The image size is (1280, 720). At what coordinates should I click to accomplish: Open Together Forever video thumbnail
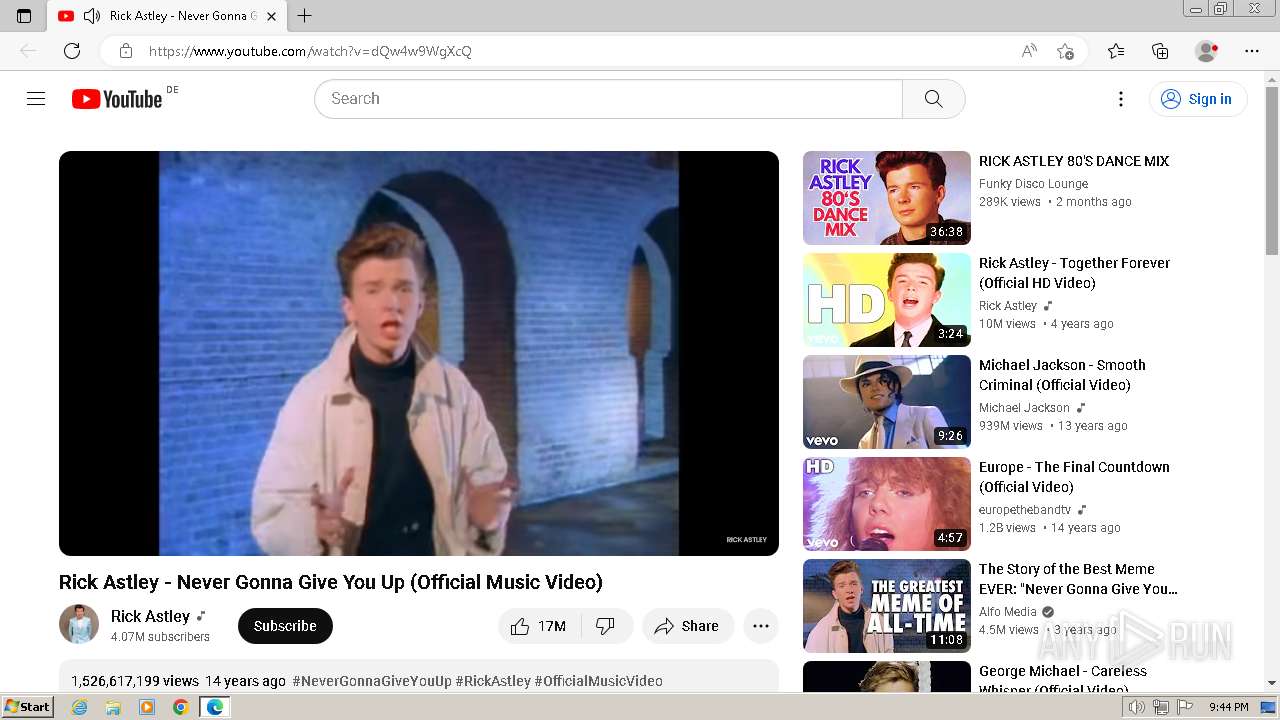point(887,300)
